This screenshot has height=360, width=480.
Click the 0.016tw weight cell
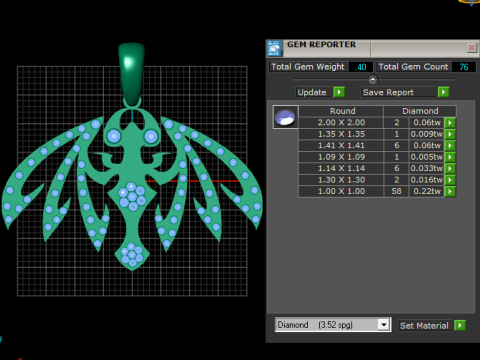point(427,180)
